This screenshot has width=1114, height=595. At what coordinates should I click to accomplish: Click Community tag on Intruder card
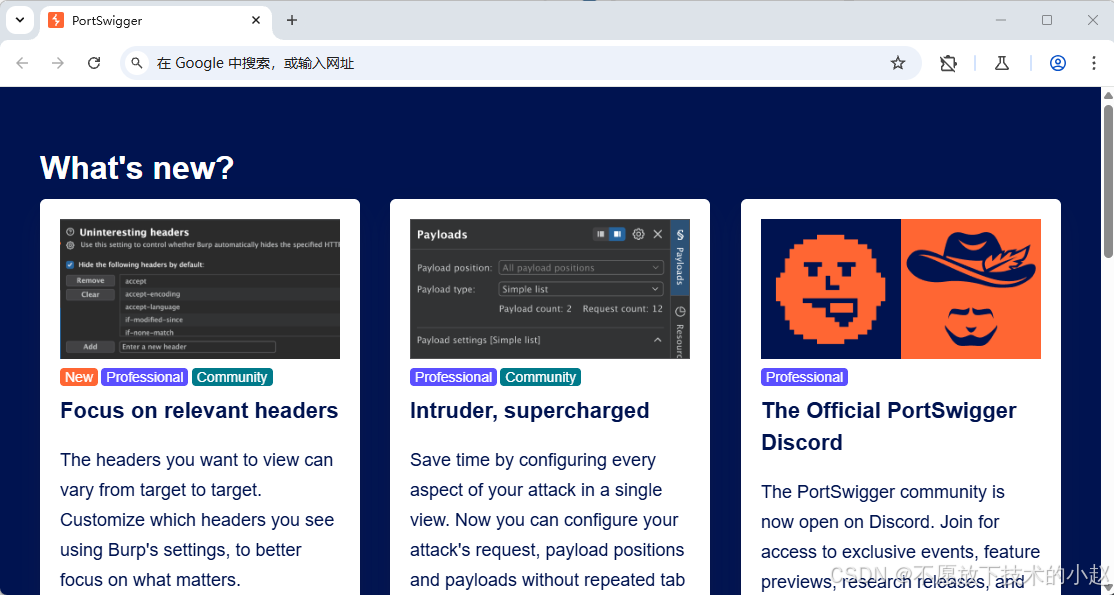point(541,377)
